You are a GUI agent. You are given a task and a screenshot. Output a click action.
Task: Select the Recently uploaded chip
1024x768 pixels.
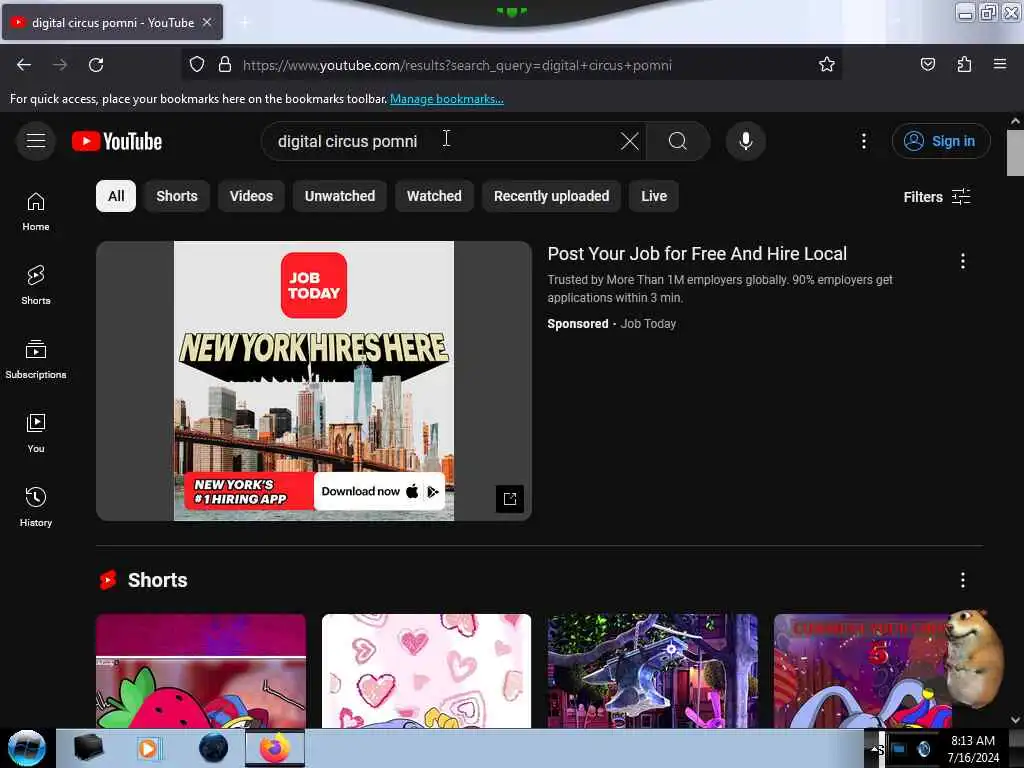click(552, 196)
